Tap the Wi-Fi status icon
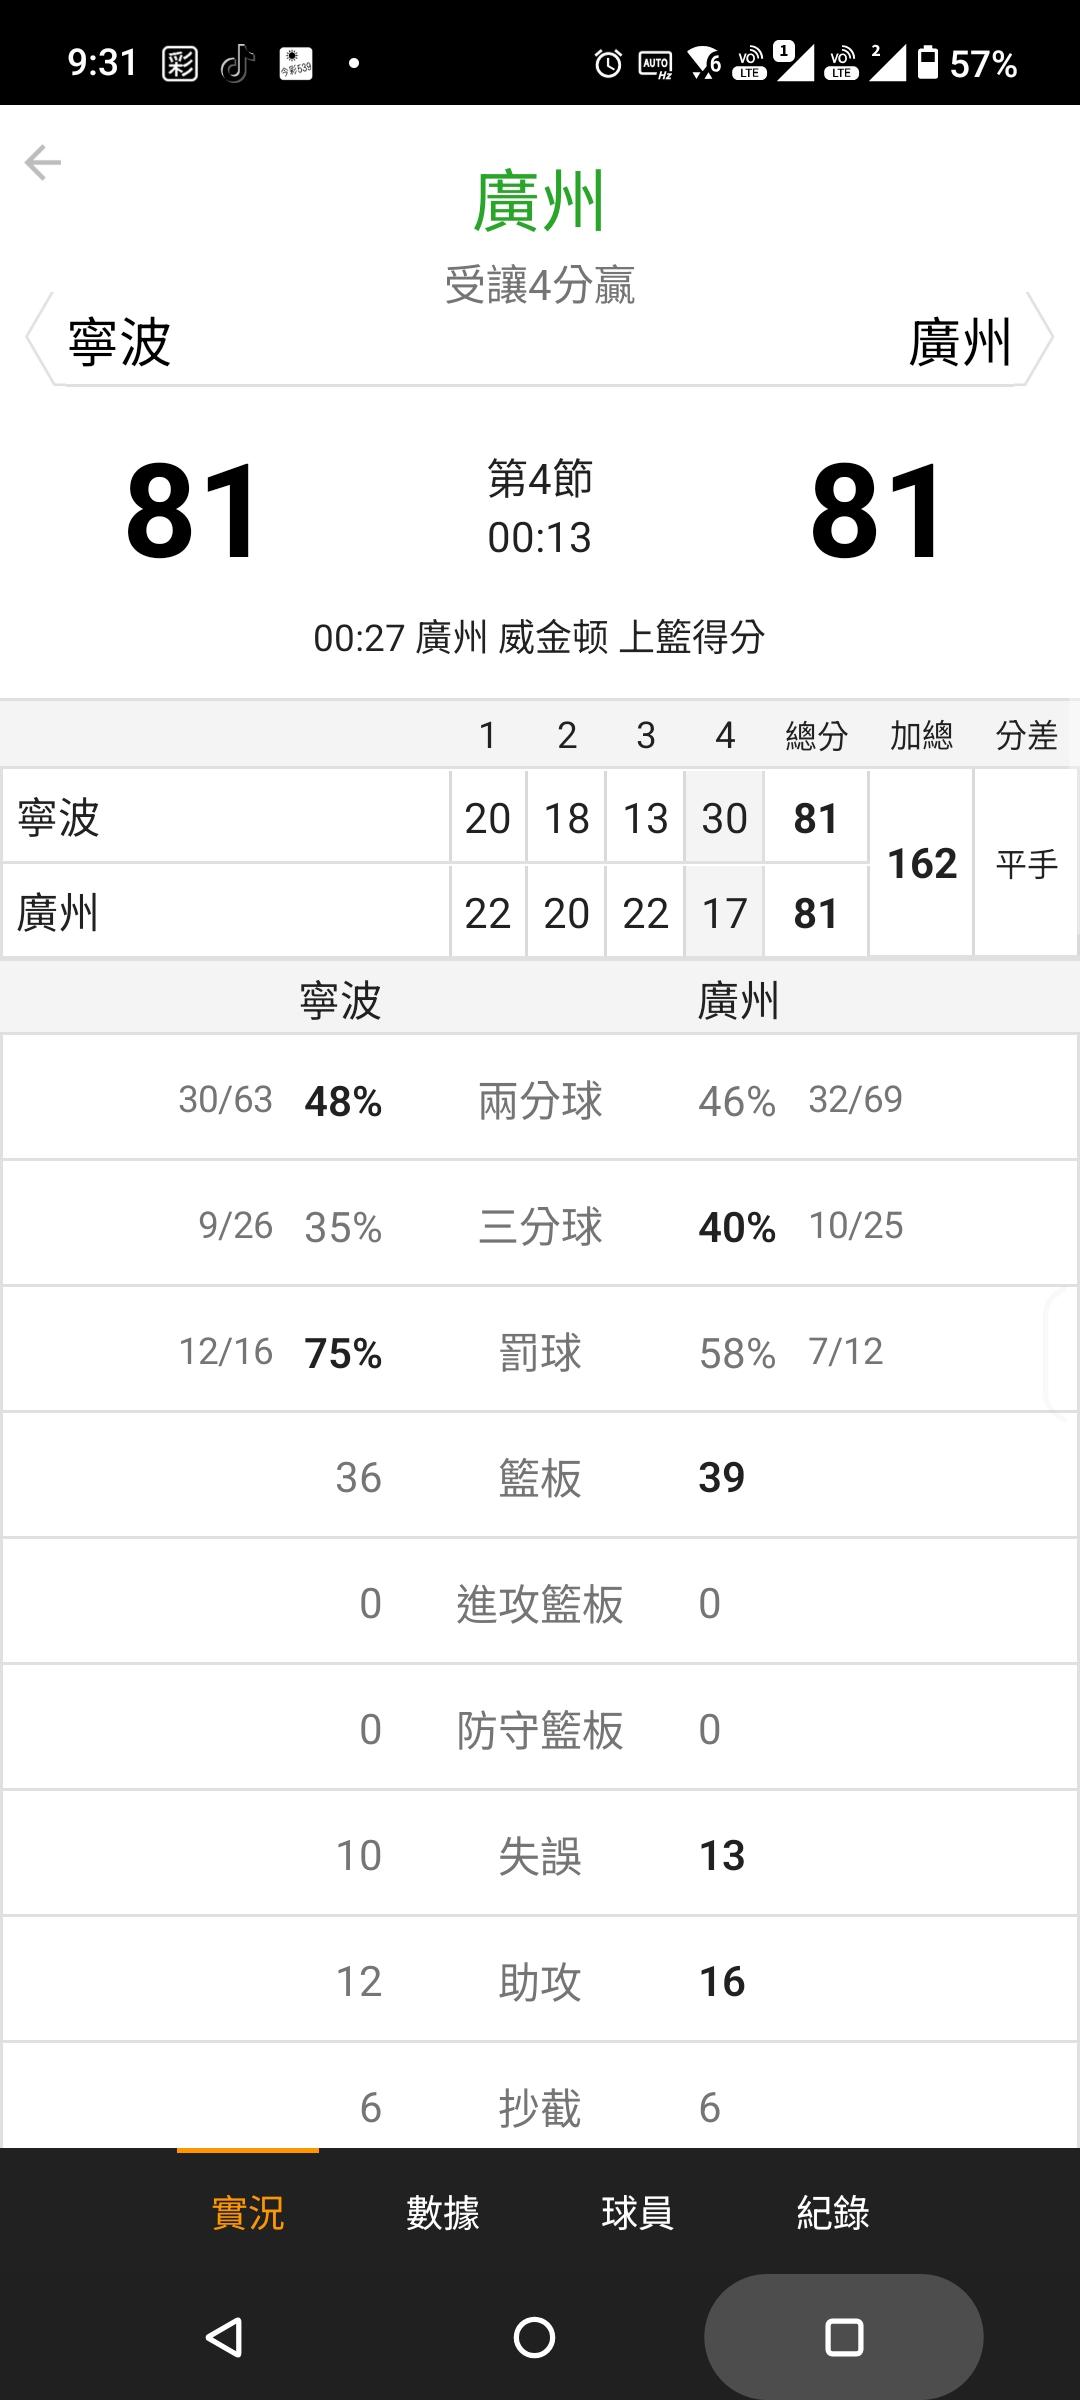This screenshot has height=2400, width=1080. point(704,63)
